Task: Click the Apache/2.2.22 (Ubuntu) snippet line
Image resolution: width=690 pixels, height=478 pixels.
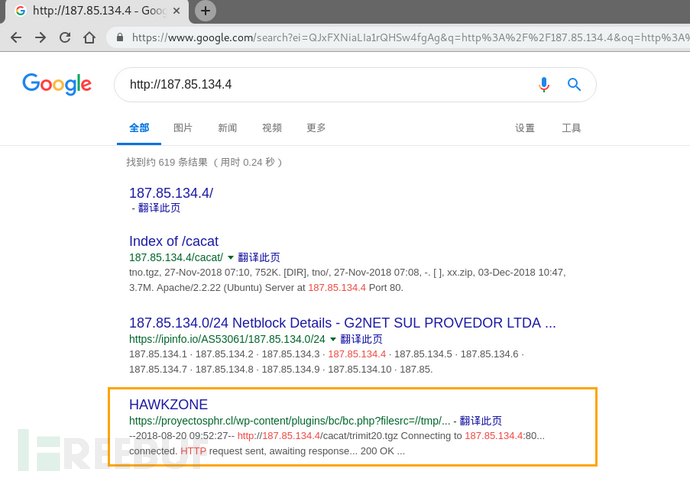Action: [266, 288]
